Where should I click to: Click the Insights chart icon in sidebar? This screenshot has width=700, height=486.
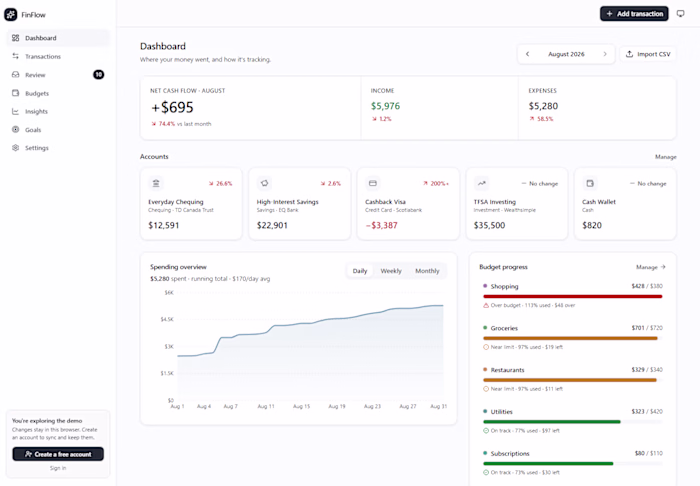[16, 111]
